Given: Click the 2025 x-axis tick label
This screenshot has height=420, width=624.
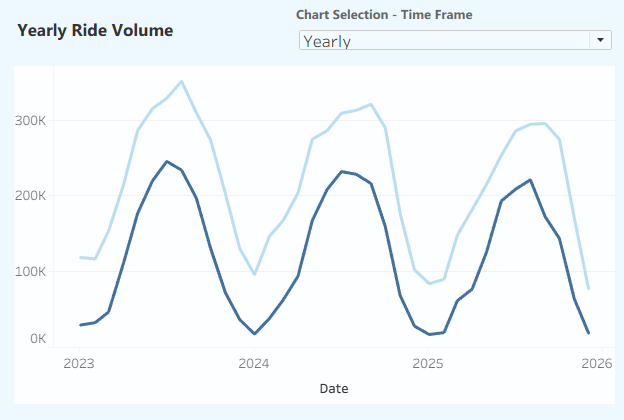Looking at the screenshot, I should tap(428, 363).
